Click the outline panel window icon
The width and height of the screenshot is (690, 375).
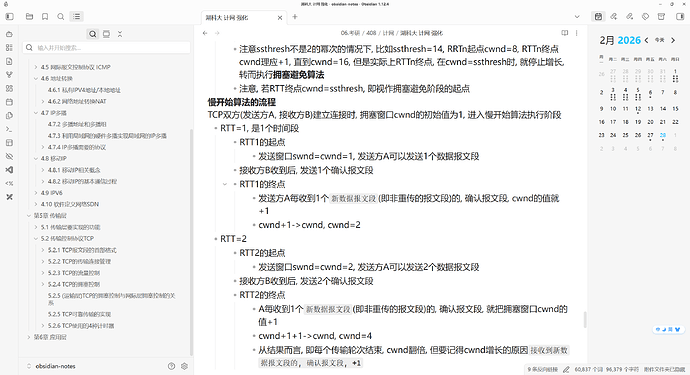pyautogui.click(x=106, y=34)
